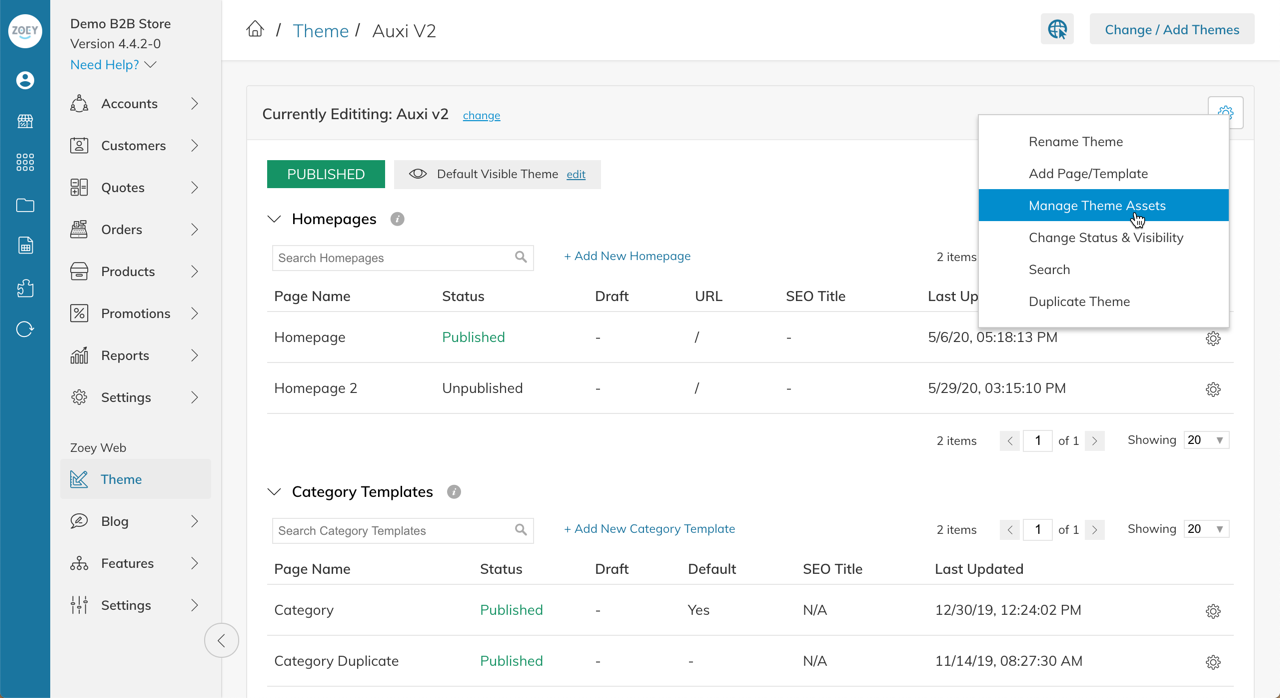The width and height of the screenshot is (1280, 698).
Task: Click the home icon in breadcrumb
Action: tap(255, 29)
